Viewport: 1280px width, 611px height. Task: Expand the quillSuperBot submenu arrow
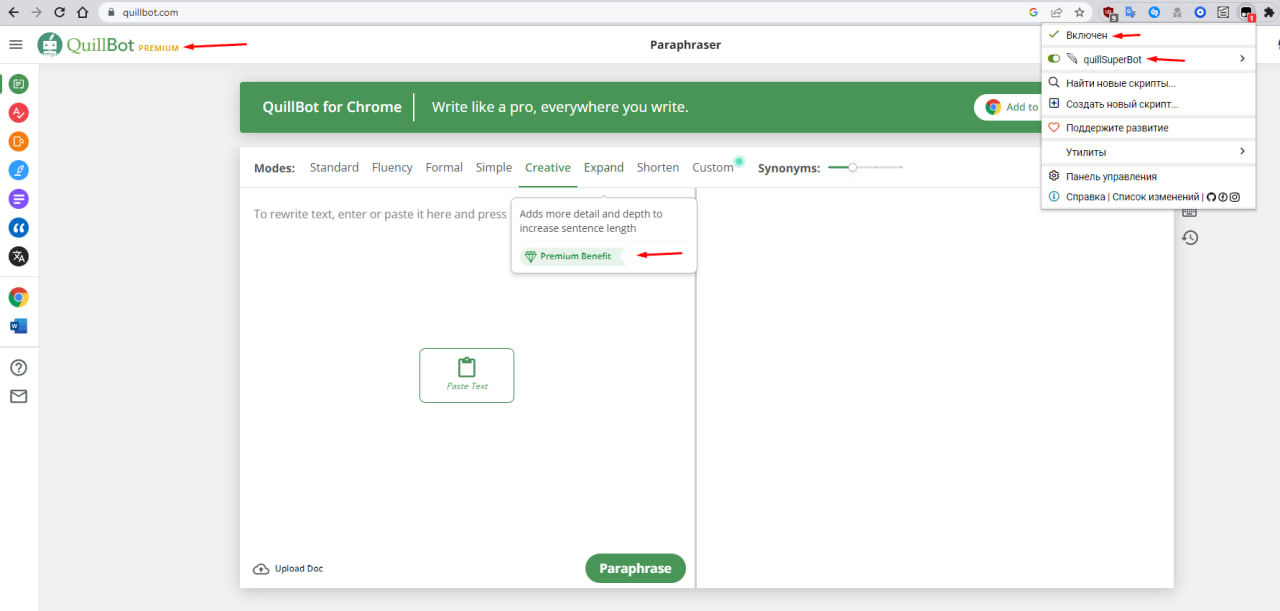click(1242, 59)
